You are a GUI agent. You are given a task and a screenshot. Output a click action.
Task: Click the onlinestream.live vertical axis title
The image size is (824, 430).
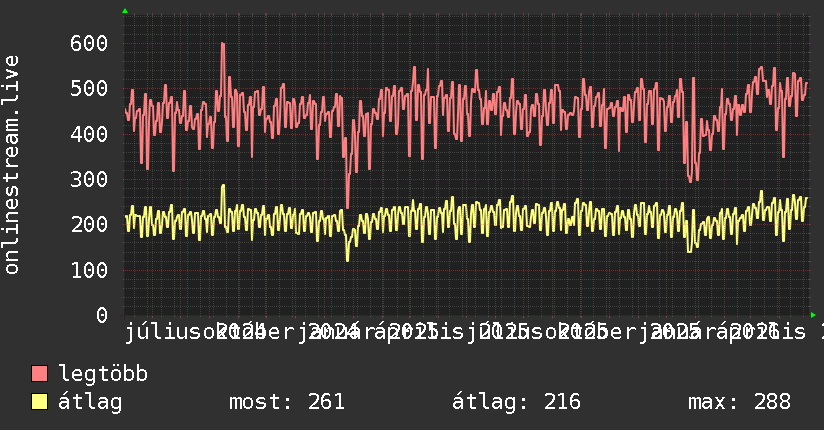11,165
